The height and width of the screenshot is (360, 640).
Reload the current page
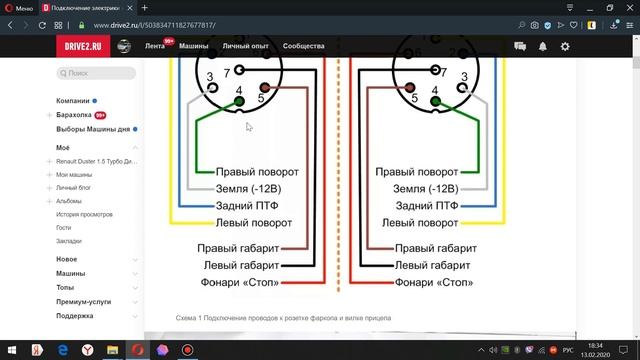point(42,25)
